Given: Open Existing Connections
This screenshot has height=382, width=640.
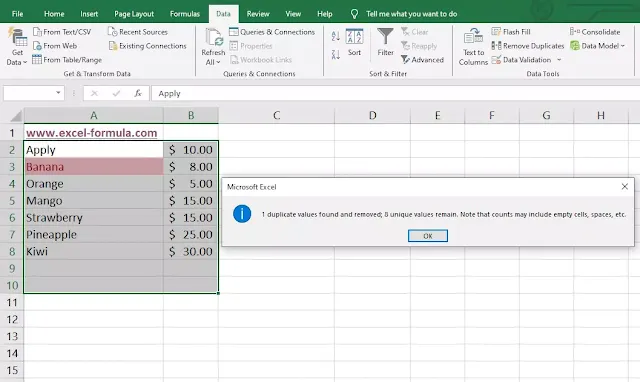Looking at the screenshot, I should (147, 46).
